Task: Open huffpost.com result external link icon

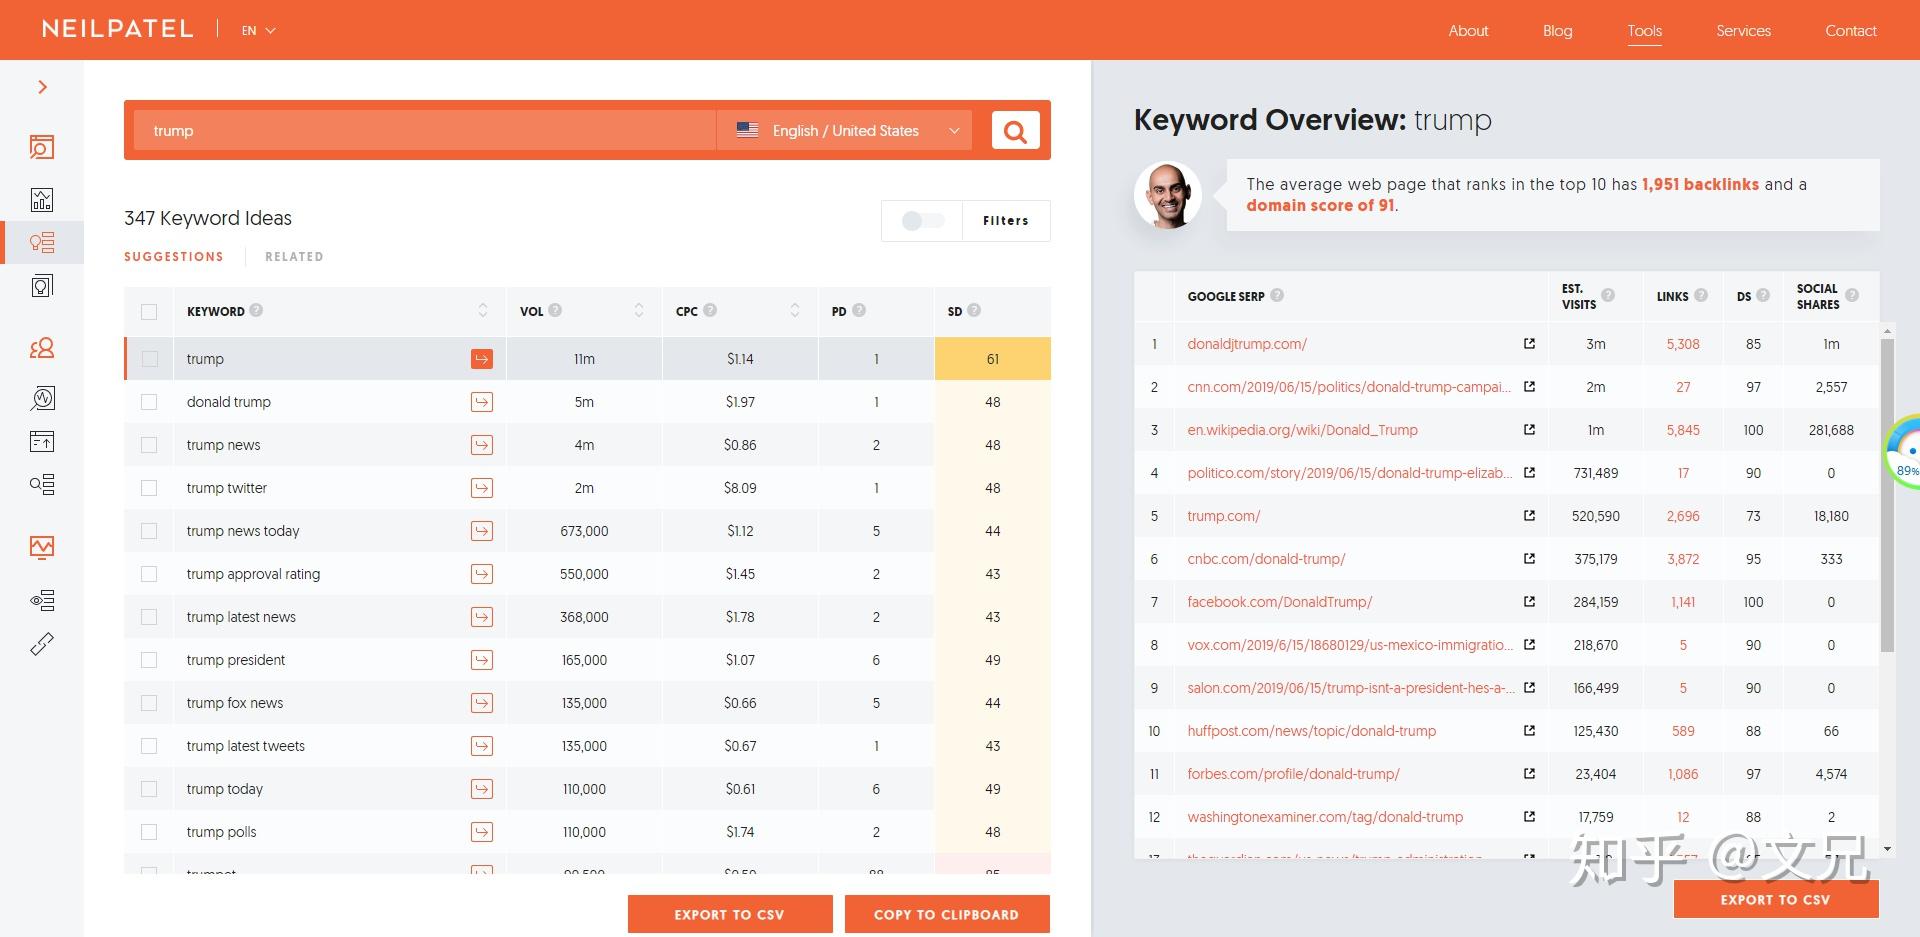Action: pos(1529,730)
